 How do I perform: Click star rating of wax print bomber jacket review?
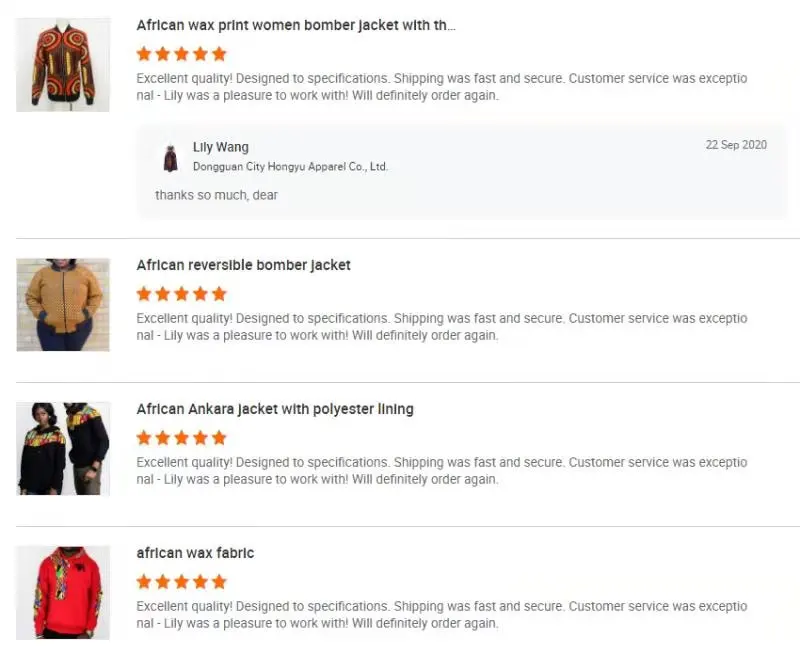point(182,54)
